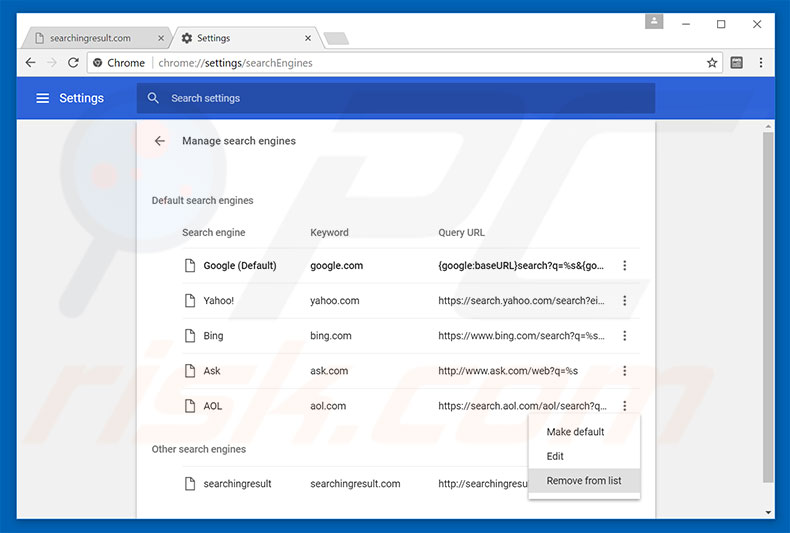Viewport: 790px width, 533px height.
Task: Click the Default search engines label
Action: [202, 200]
